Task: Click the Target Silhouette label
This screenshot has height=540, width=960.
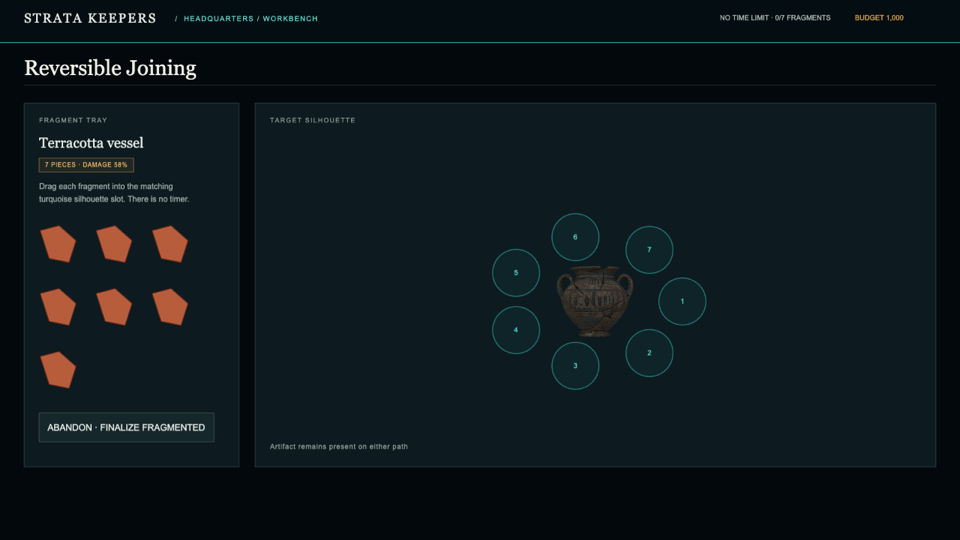Action: click(x=312, y=120)
